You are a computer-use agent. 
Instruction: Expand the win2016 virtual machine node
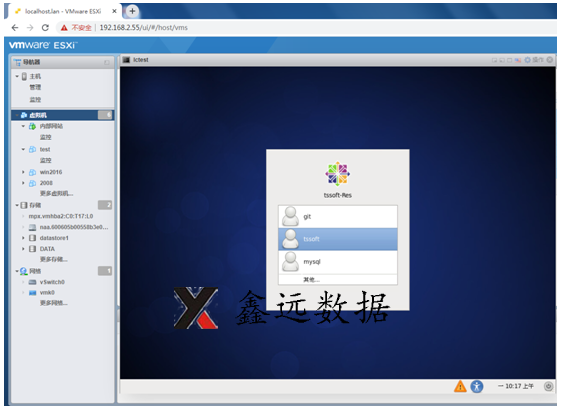(23, 172)
